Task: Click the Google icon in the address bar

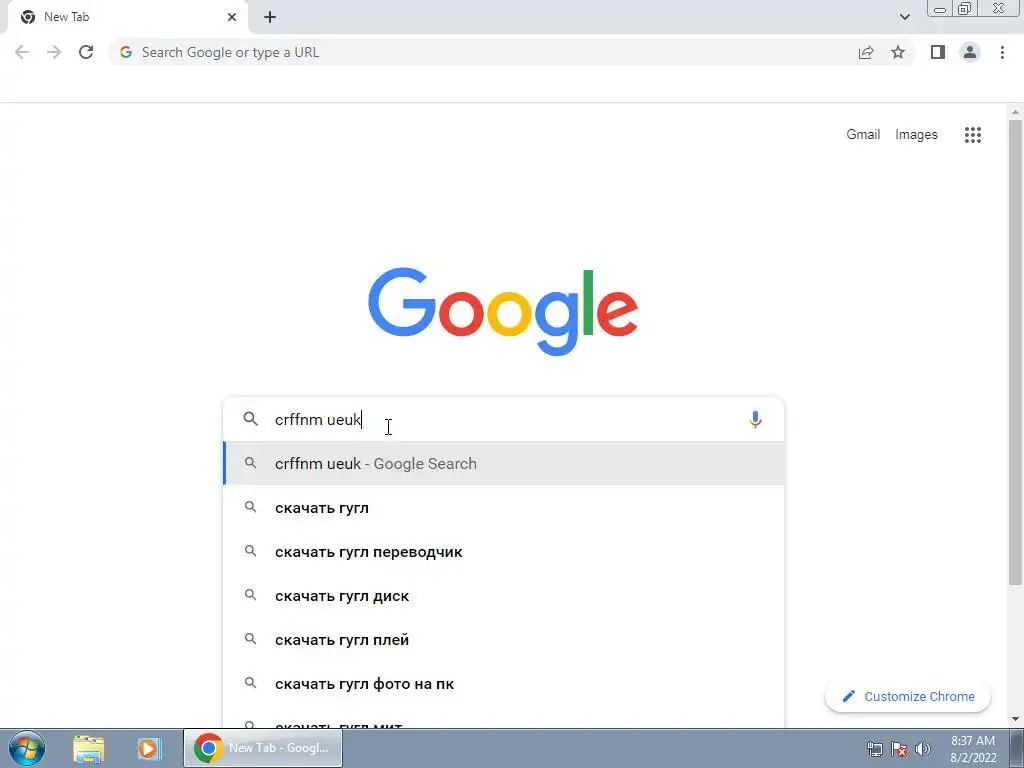Action: tap(126, 52)
